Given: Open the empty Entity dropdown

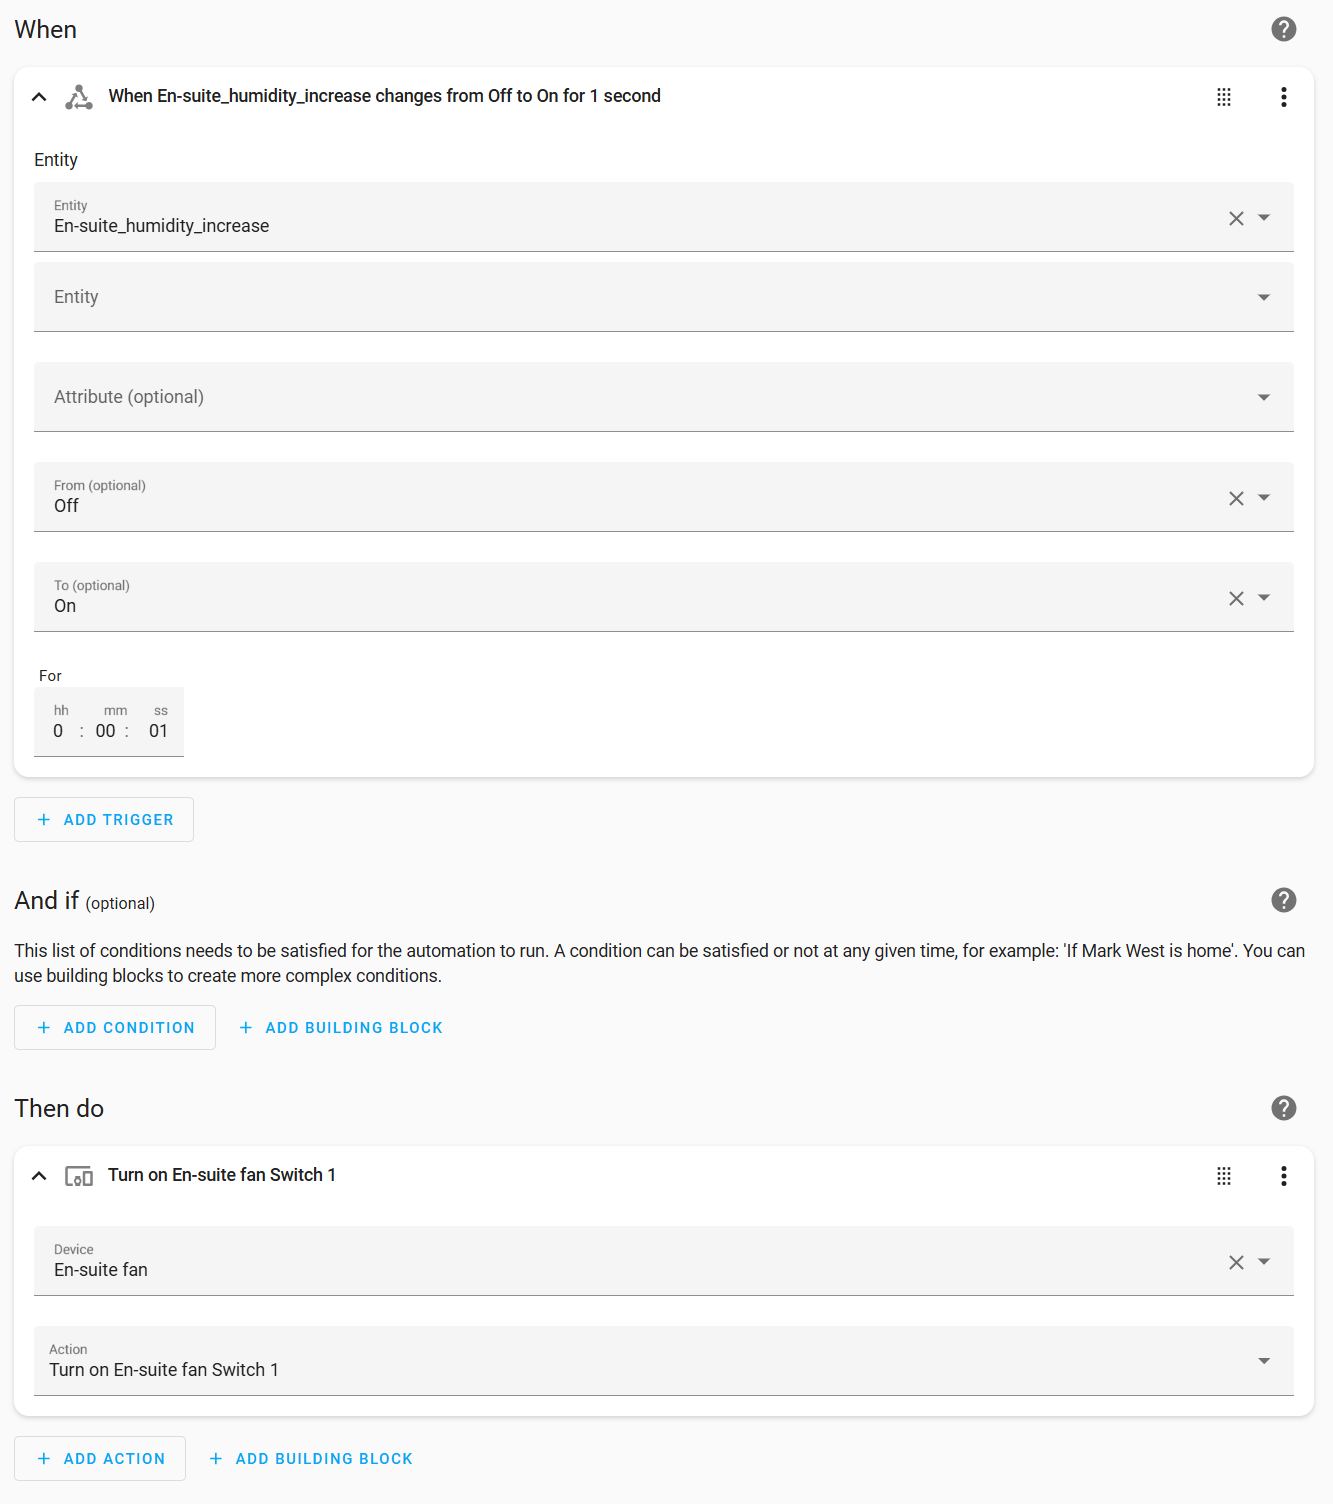Looking at the screenshot, I should [1263, 297].
